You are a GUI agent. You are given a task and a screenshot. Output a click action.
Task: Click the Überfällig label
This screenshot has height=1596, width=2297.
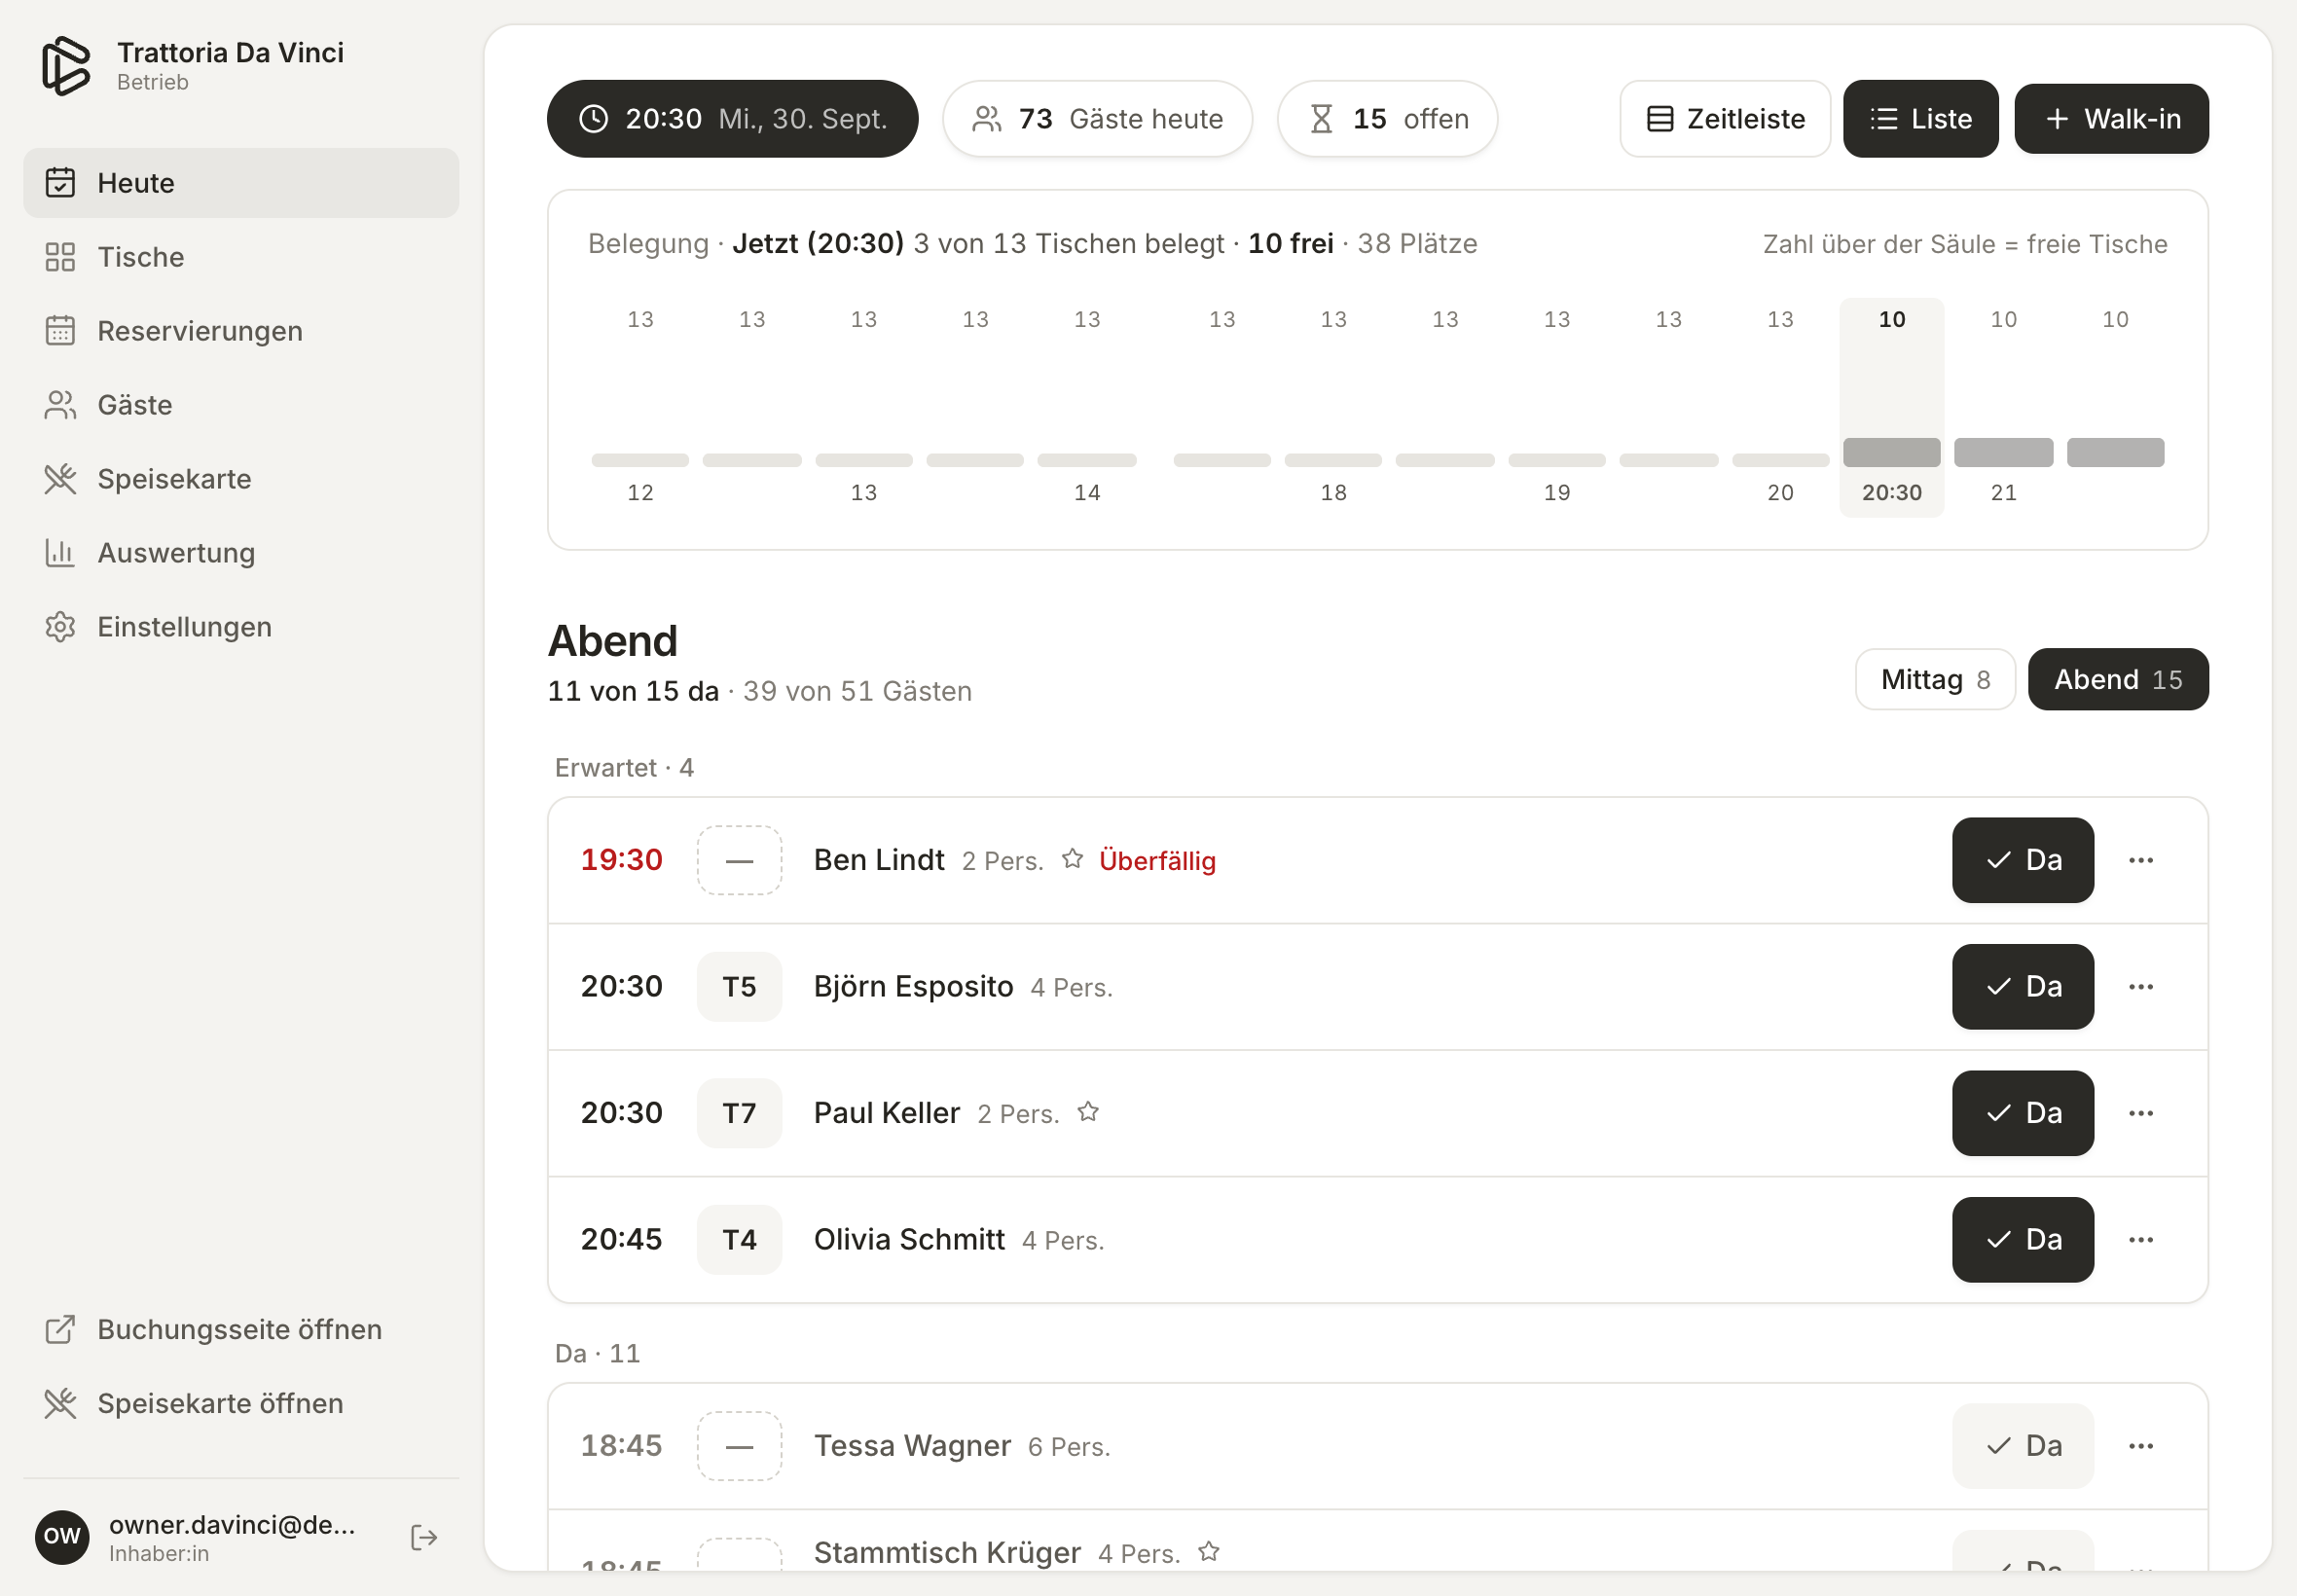point(1157,861)
